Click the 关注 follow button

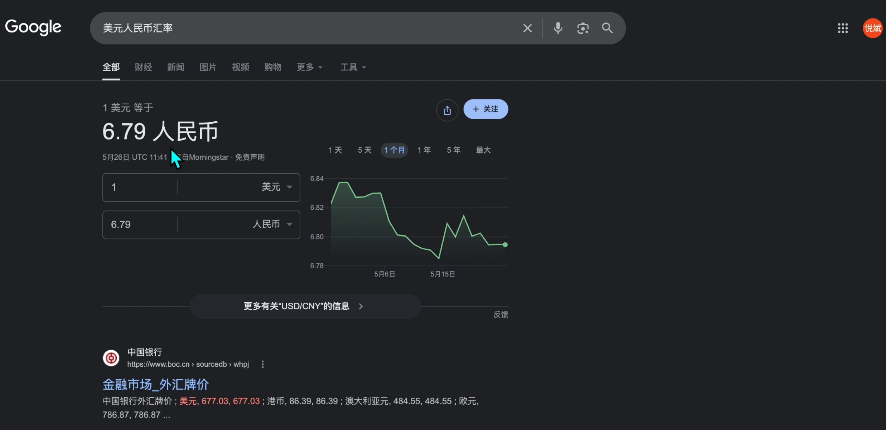[486, 109]
